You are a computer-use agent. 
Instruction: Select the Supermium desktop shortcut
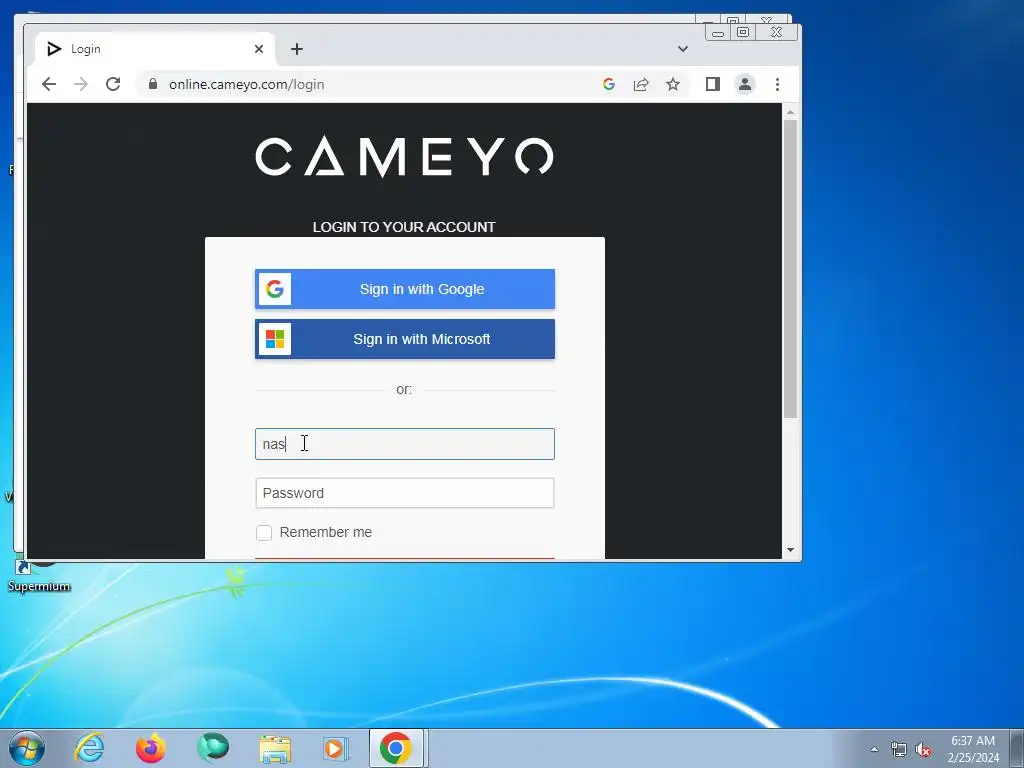(x=39, y=575)
